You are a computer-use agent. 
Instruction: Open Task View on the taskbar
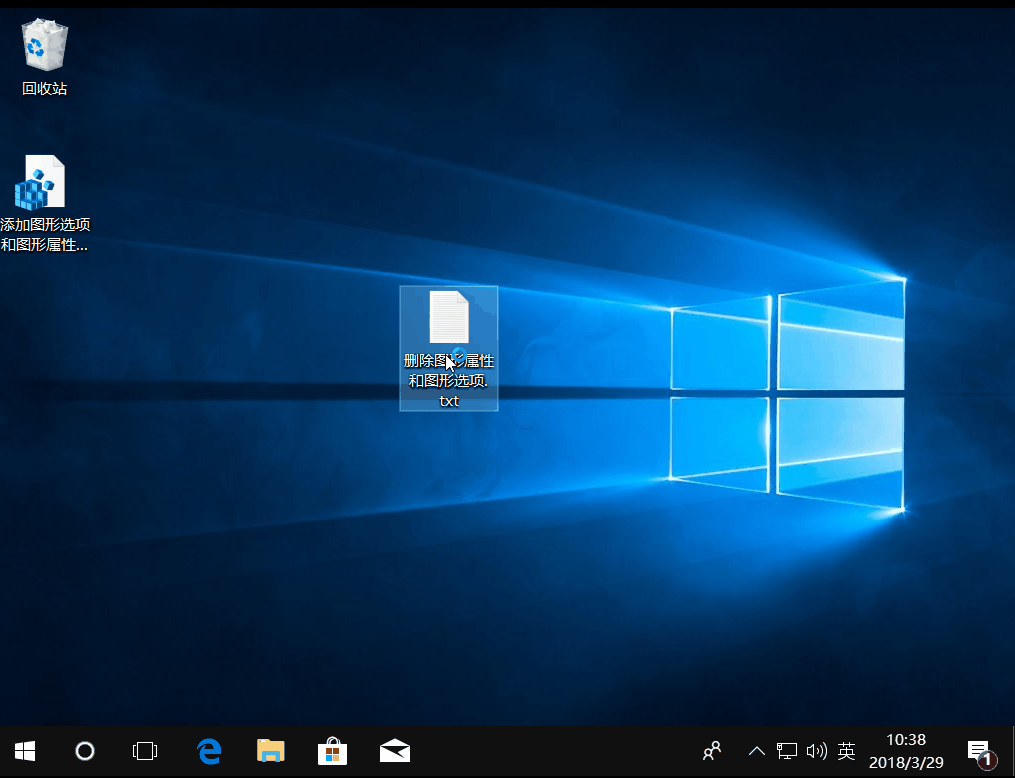[145, 751]
